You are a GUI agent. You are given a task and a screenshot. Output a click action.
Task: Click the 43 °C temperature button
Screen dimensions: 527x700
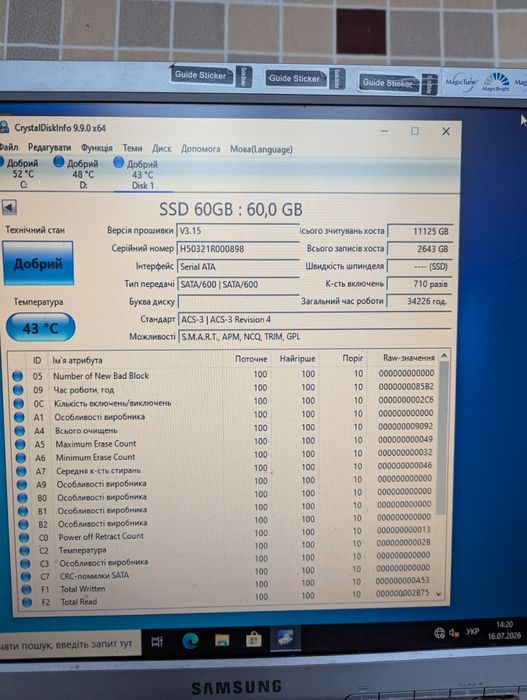point(40,328)
